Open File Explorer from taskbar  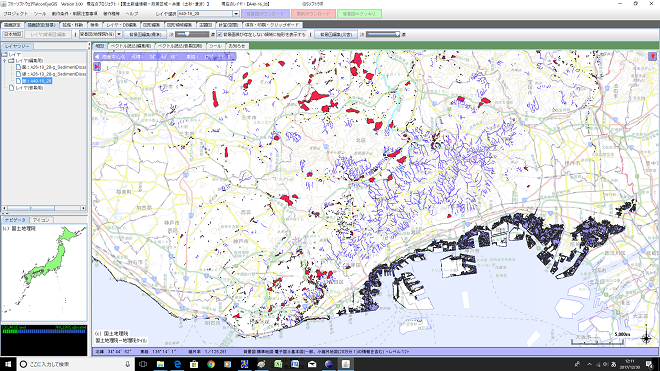coord(160,364)
